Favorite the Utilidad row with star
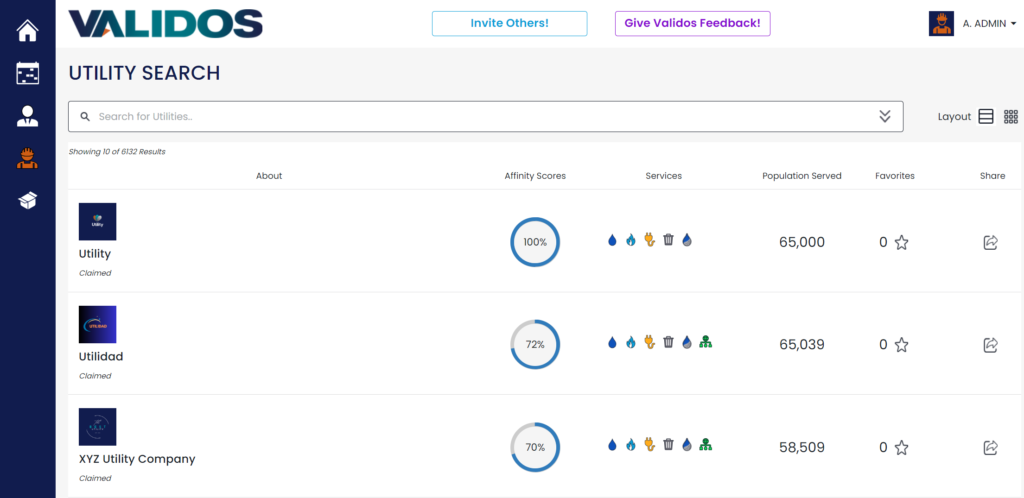The image size is (1024, 498). coord(902,345)
